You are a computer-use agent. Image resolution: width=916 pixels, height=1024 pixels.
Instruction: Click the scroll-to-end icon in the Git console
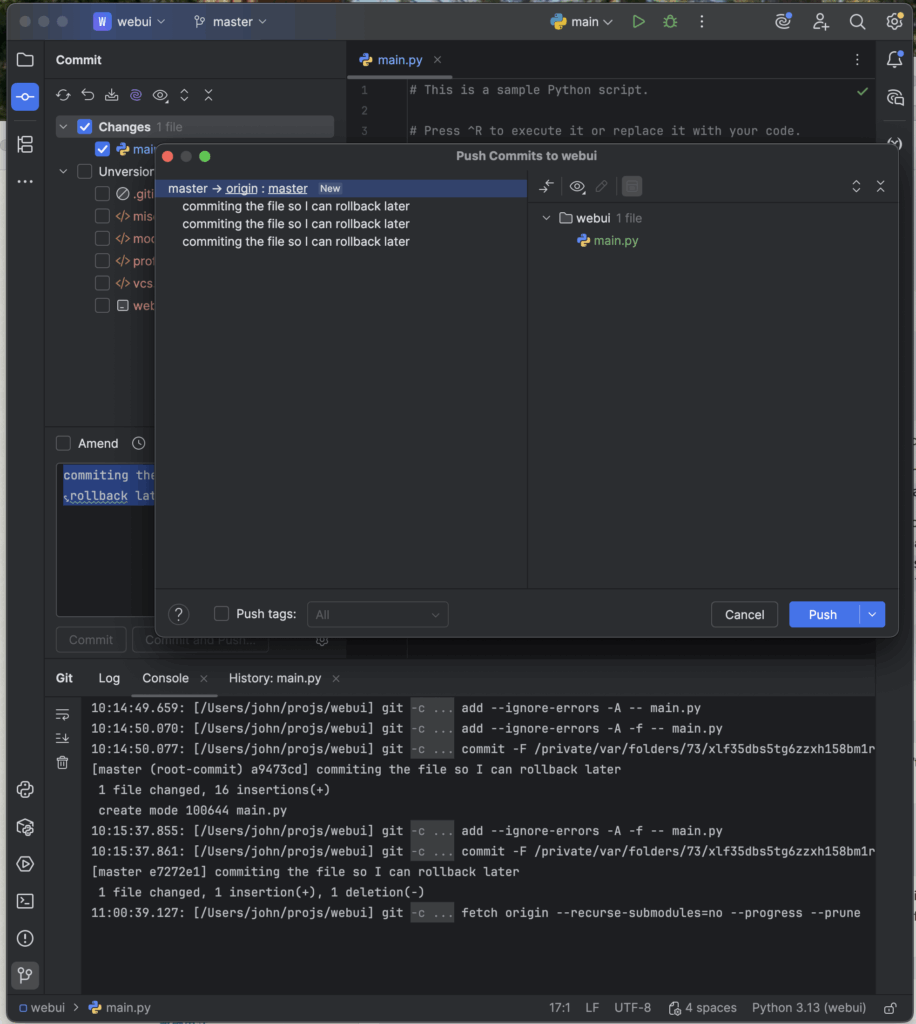point(62,738)
